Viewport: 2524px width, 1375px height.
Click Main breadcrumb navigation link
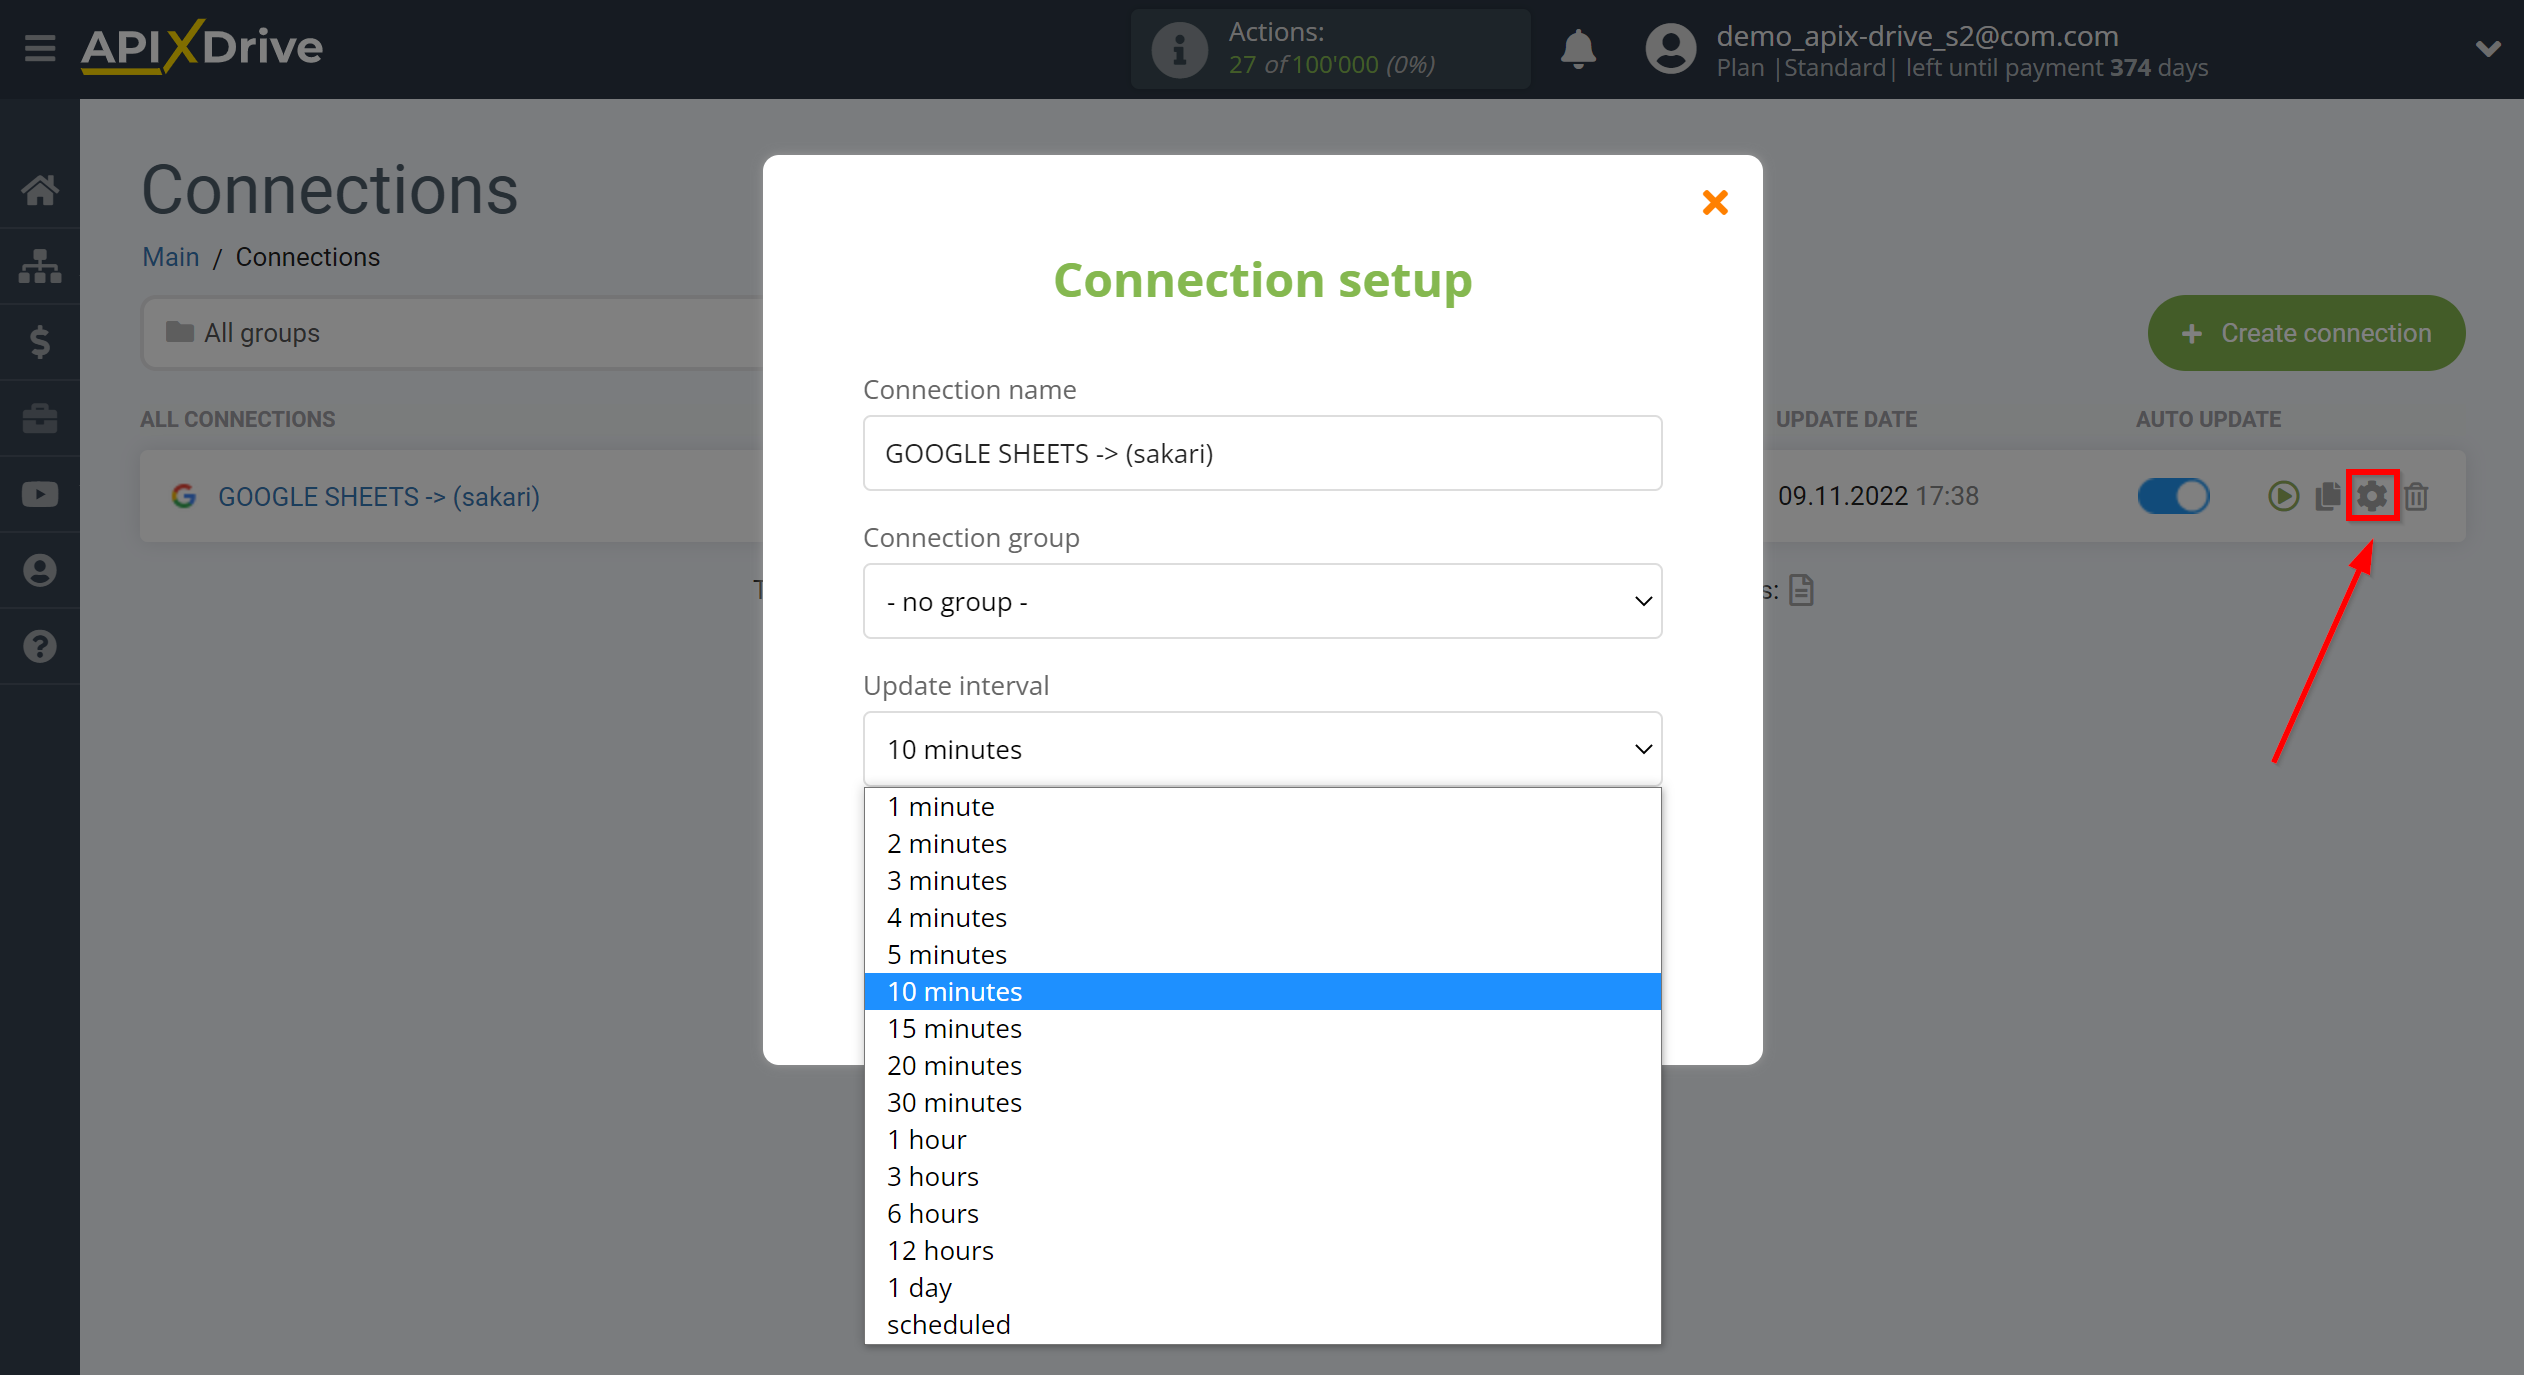click(x=169, y=257)
